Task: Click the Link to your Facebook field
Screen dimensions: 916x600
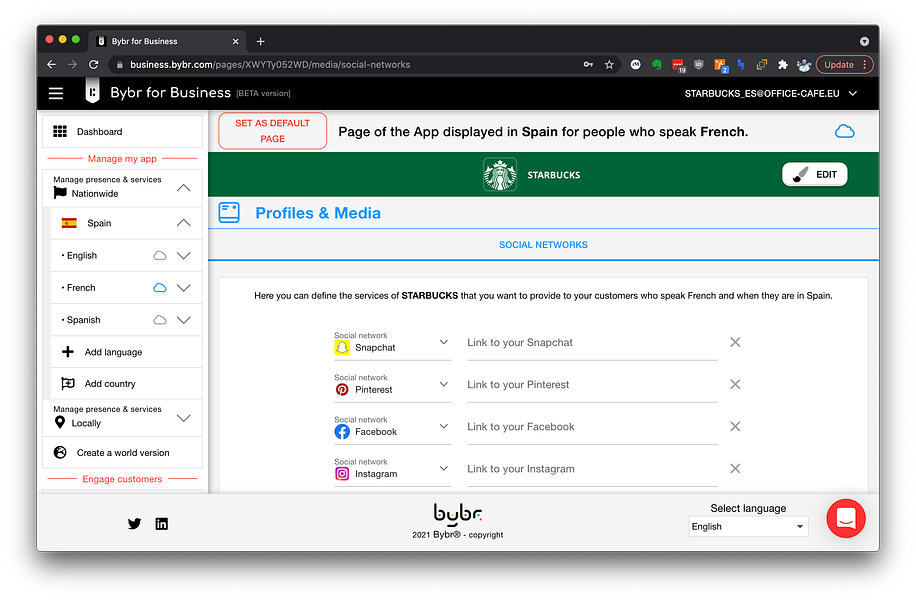Action: click(x=592, y=428)
